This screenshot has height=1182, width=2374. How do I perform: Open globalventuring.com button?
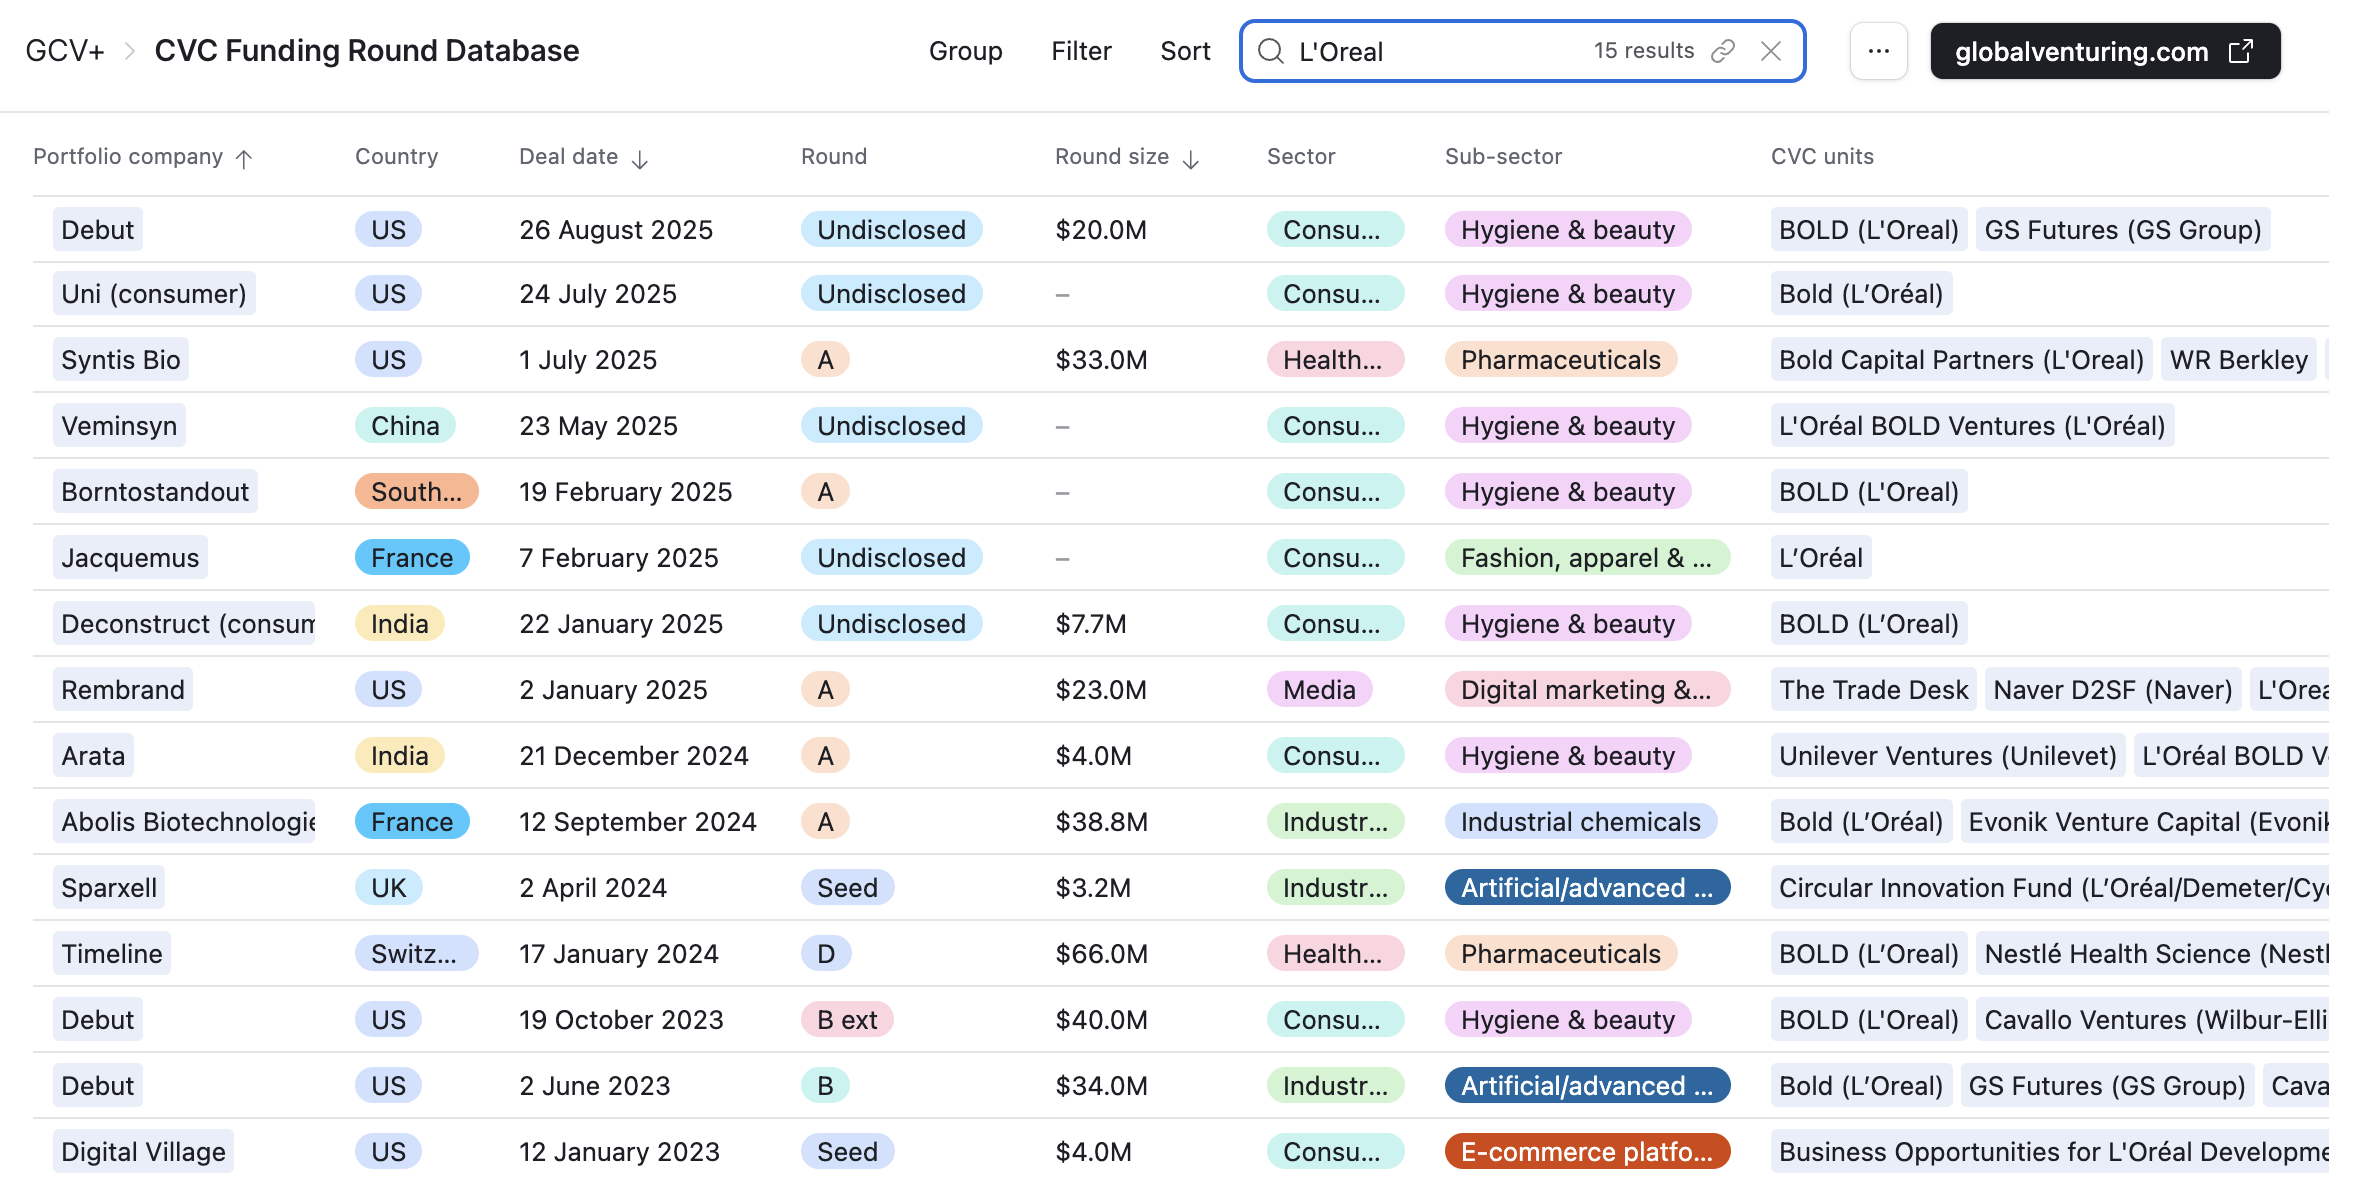(x=2081, y=51)
